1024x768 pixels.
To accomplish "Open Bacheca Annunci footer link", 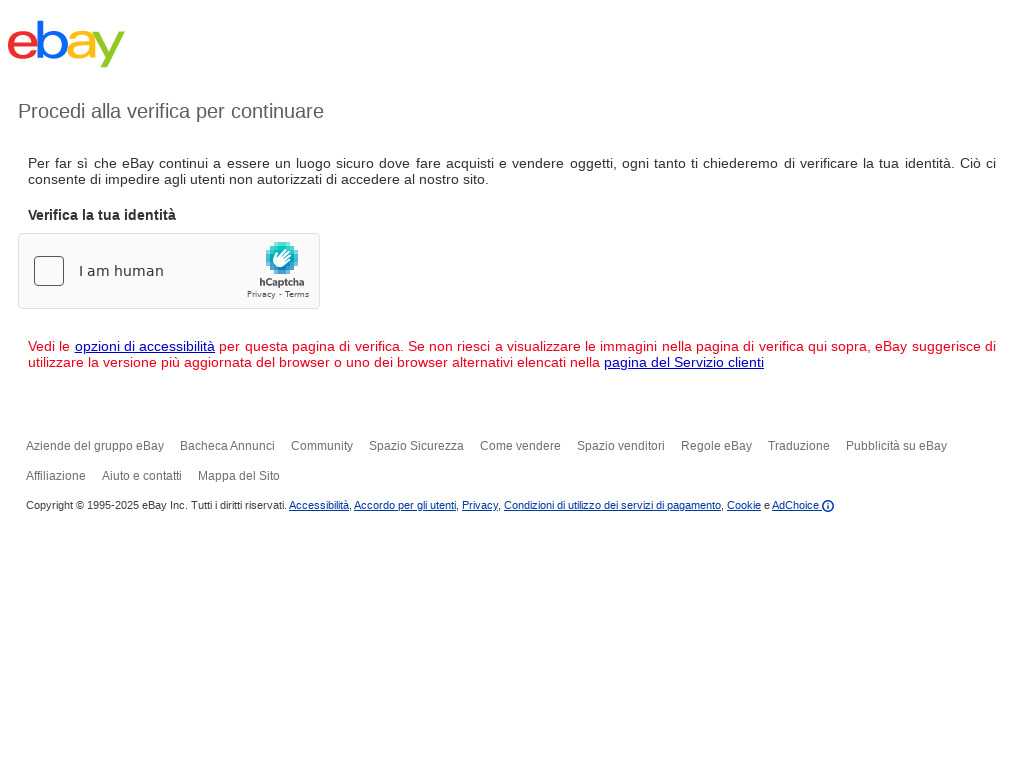I will pos(227,446).
